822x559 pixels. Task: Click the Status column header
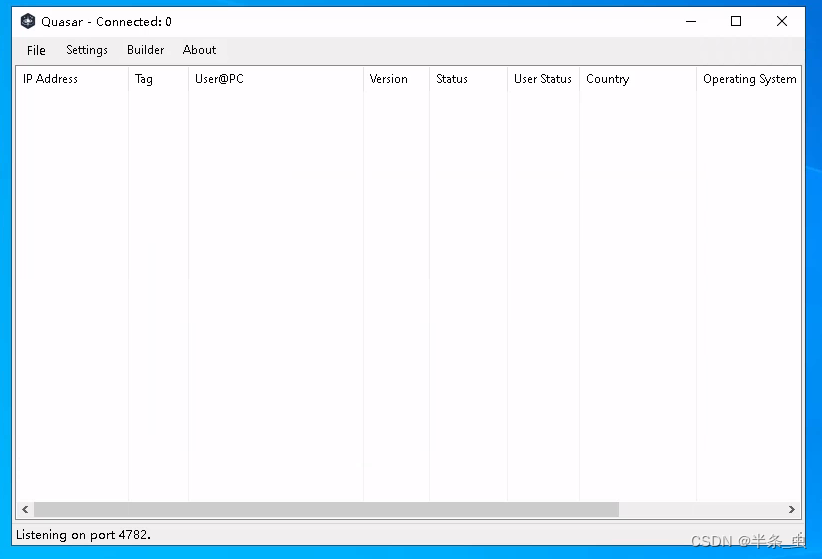click(x=468, y=79)
